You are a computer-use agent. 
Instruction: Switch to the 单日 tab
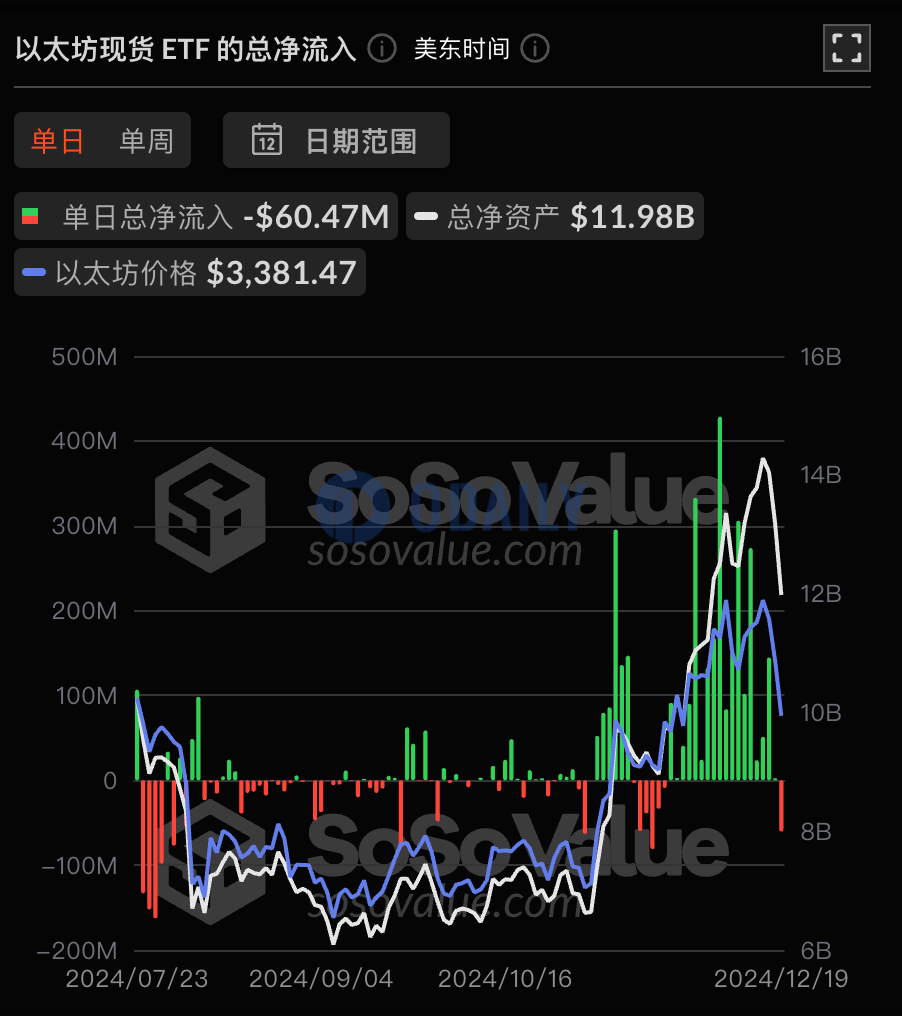(x=58, y=140)
